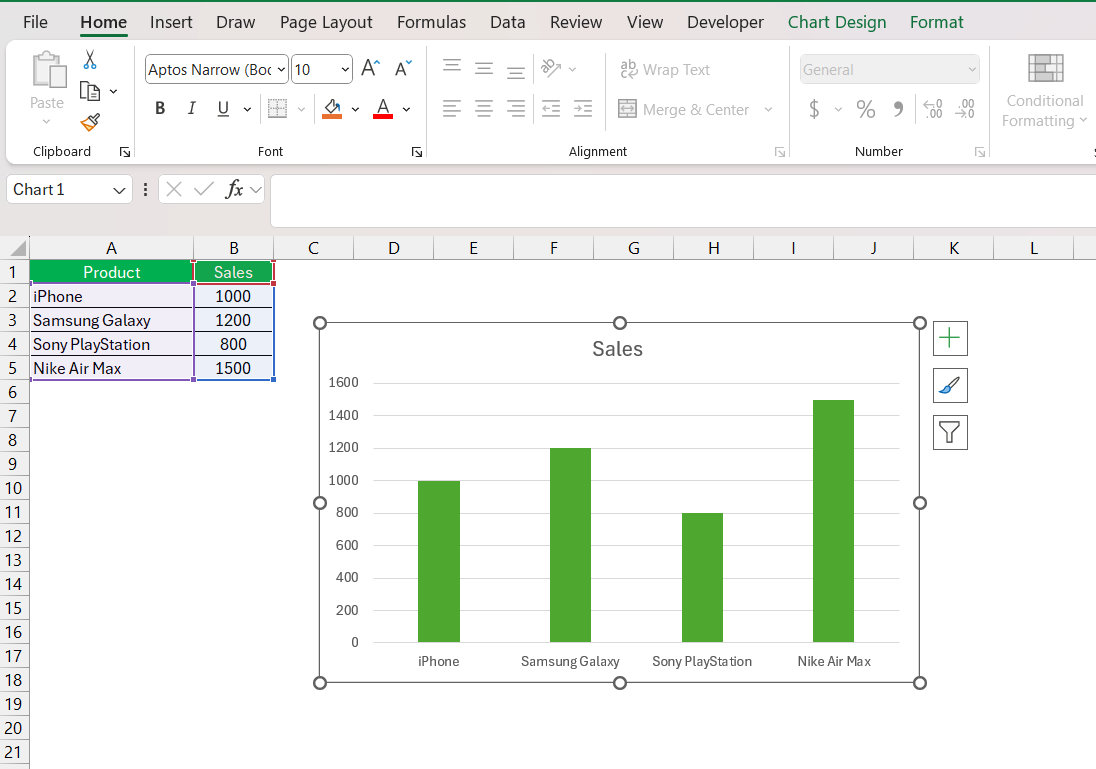1096x769 pixels.
Task: Open Clipboard dialog launcher
Action: (x=124, y=152)
